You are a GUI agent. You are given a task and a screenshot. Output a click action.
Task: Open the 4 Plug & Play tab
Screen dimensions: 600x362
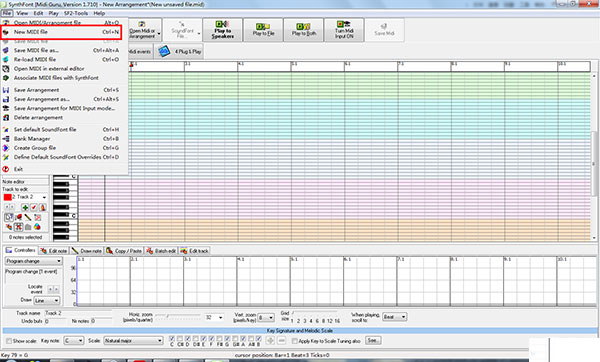(179, 51)
